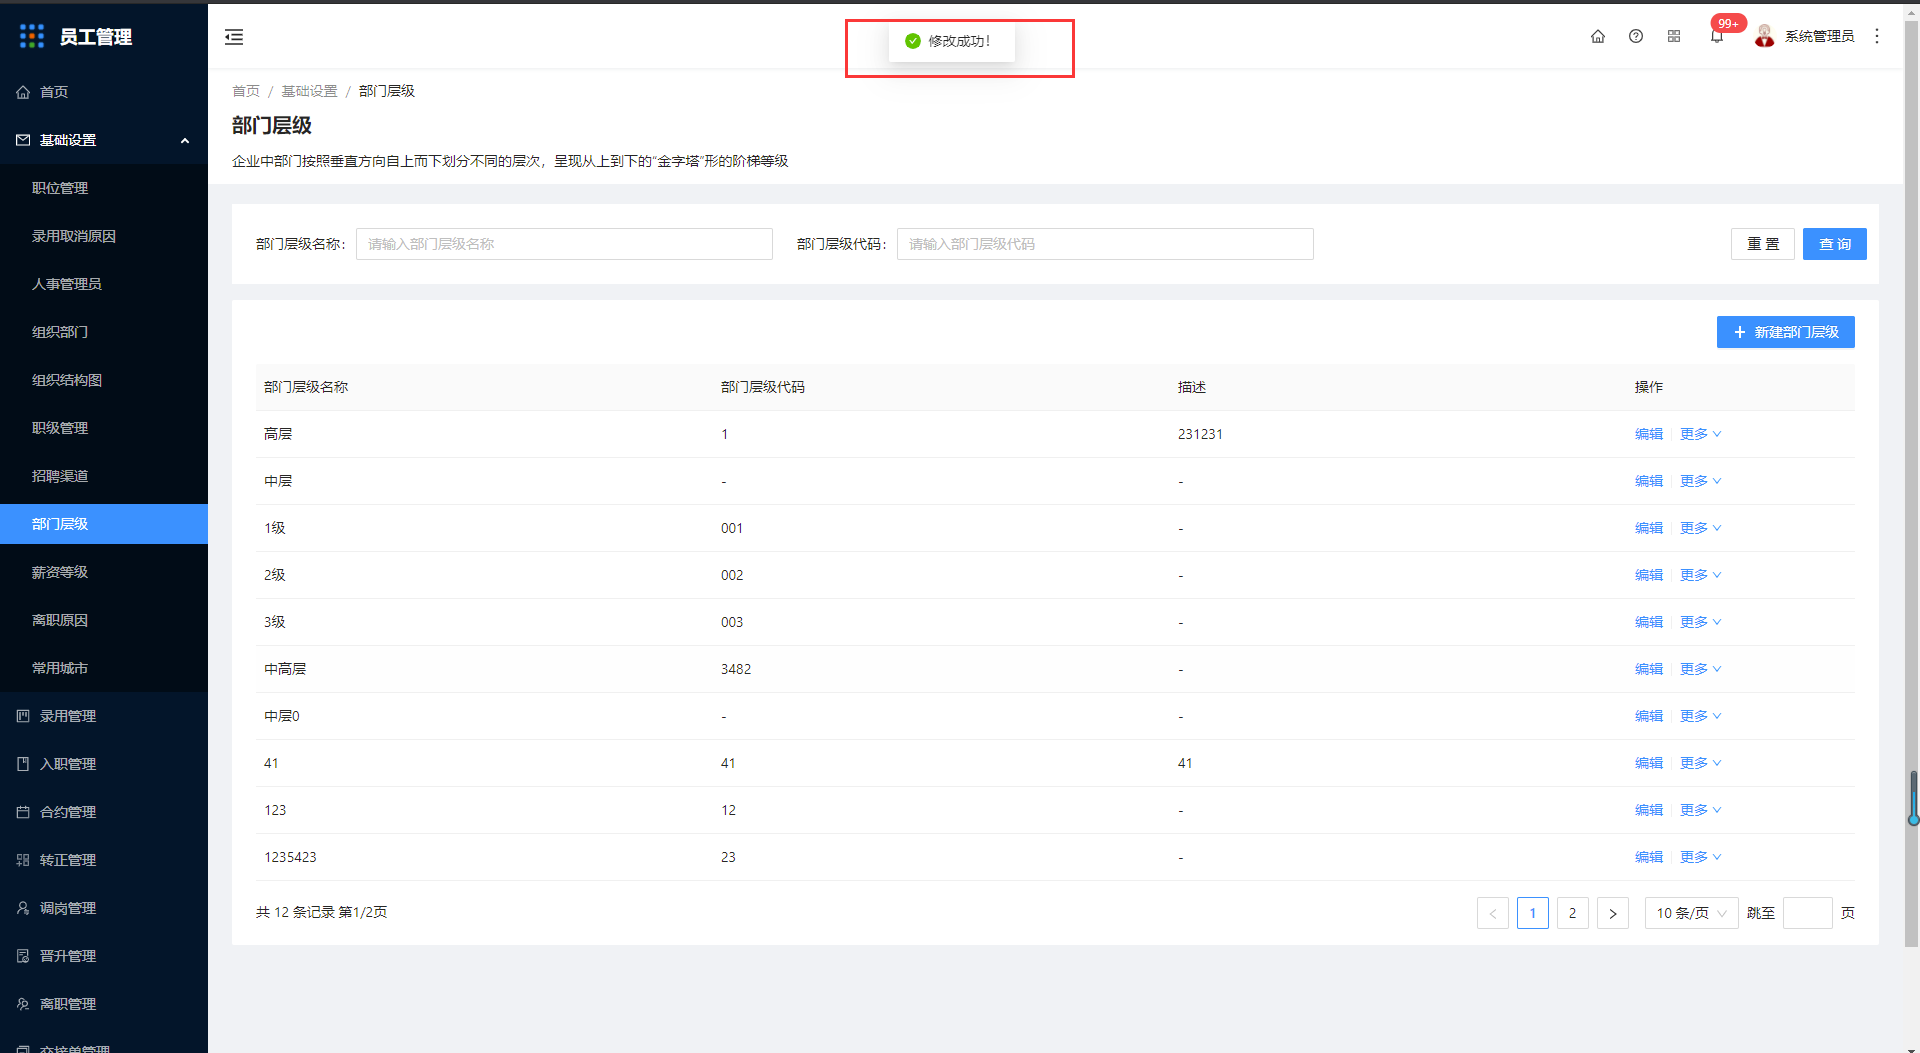Go to 首页 breadcrumb link
Screen dimensions: 1920x1053
[246, 91]
